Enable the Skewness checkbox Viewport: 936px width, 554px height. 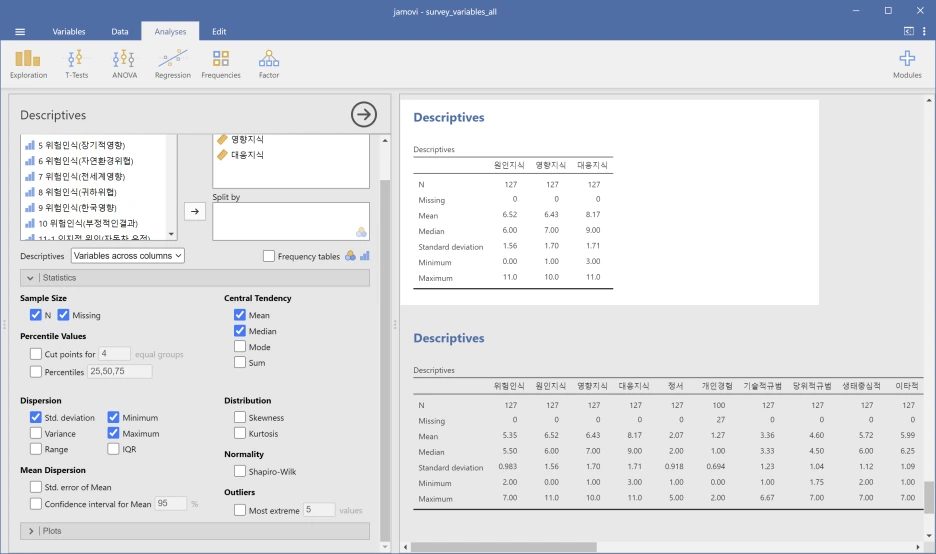(240, 417)
